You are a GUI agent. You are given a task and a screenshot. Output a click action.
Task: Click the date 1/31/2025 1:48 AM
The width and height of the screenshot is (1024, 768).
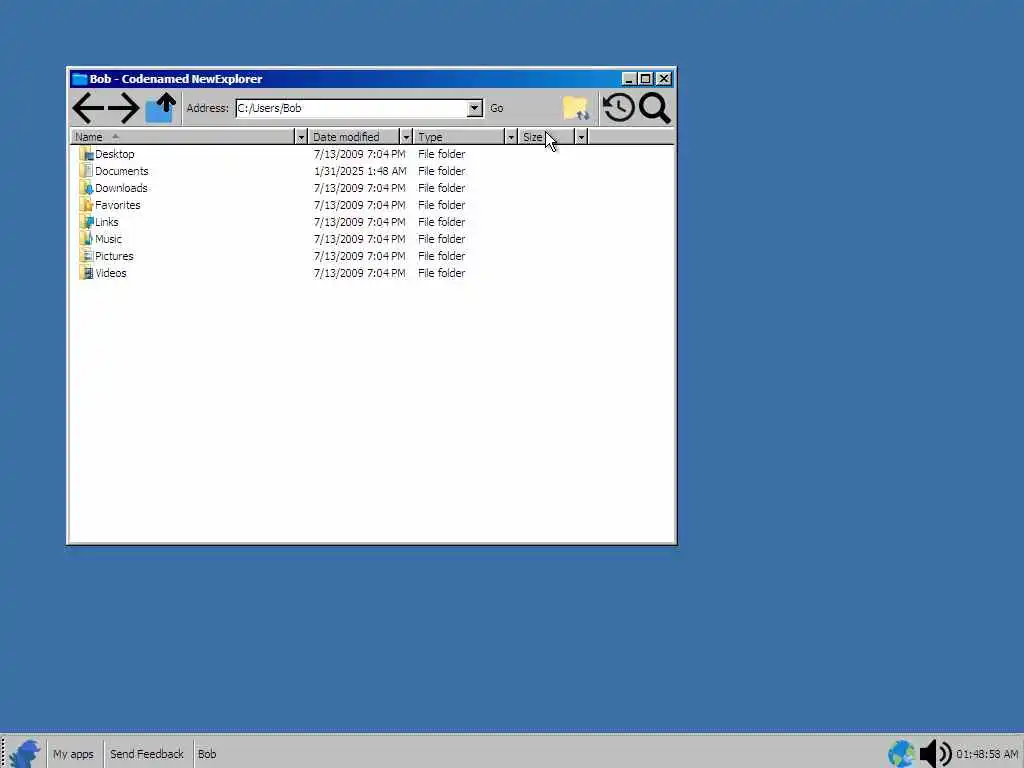tap(360, 171)
